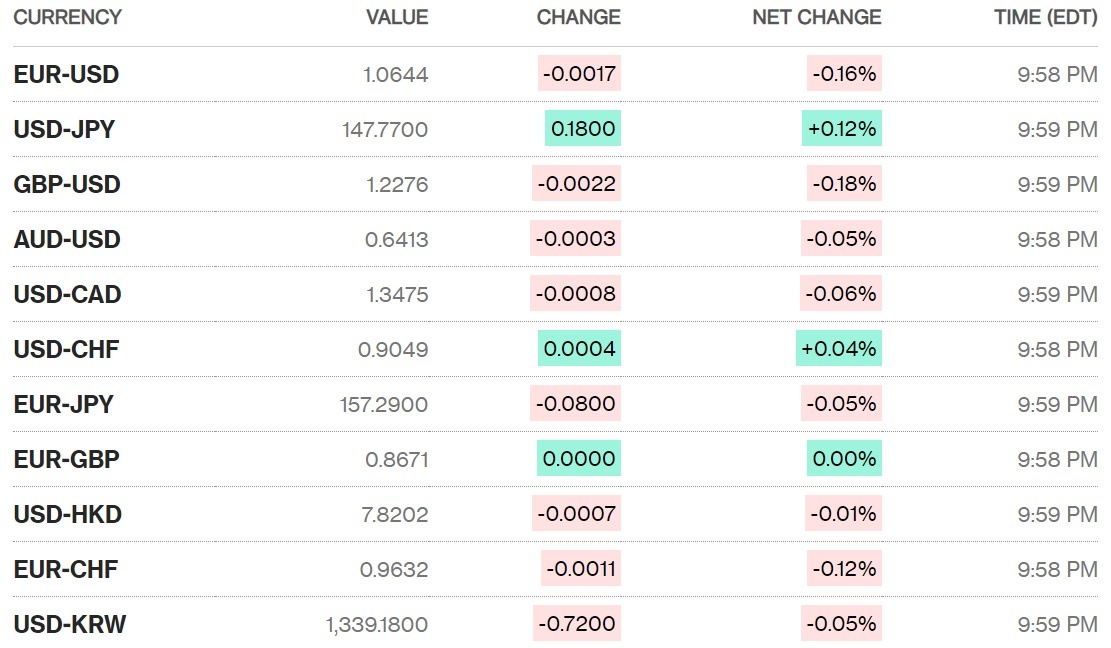Click the 1,339.1800 value for USD-KRW
This screenshot has width=1111, height=648.
click(x=376, y=624)
